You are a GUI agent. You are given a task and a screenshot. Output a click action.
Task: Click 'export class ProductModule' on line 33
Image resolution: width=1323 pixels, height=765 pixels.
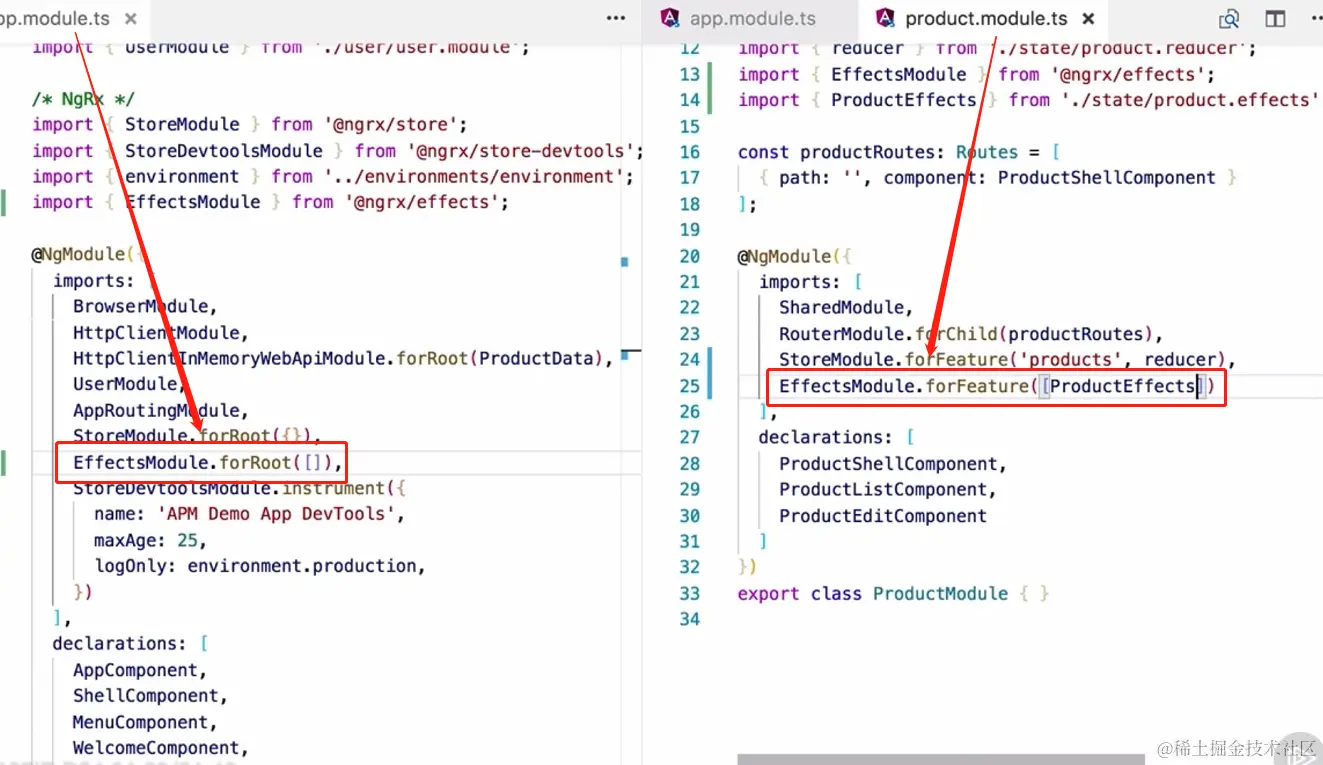pos(873,595)
